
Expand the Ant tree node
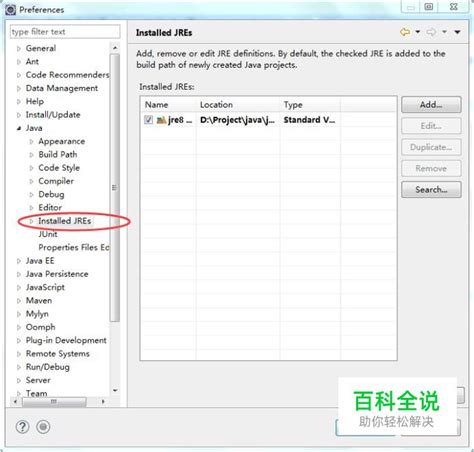pos(19,62)
